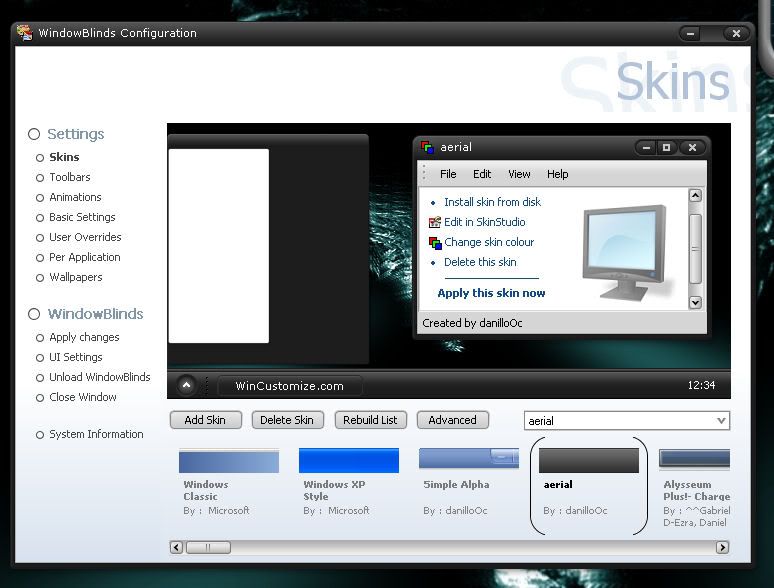This screenshot has height=588, width=774.
Task: Select the Basic Settings radio bullet
Action: click(x=40, y=218)
